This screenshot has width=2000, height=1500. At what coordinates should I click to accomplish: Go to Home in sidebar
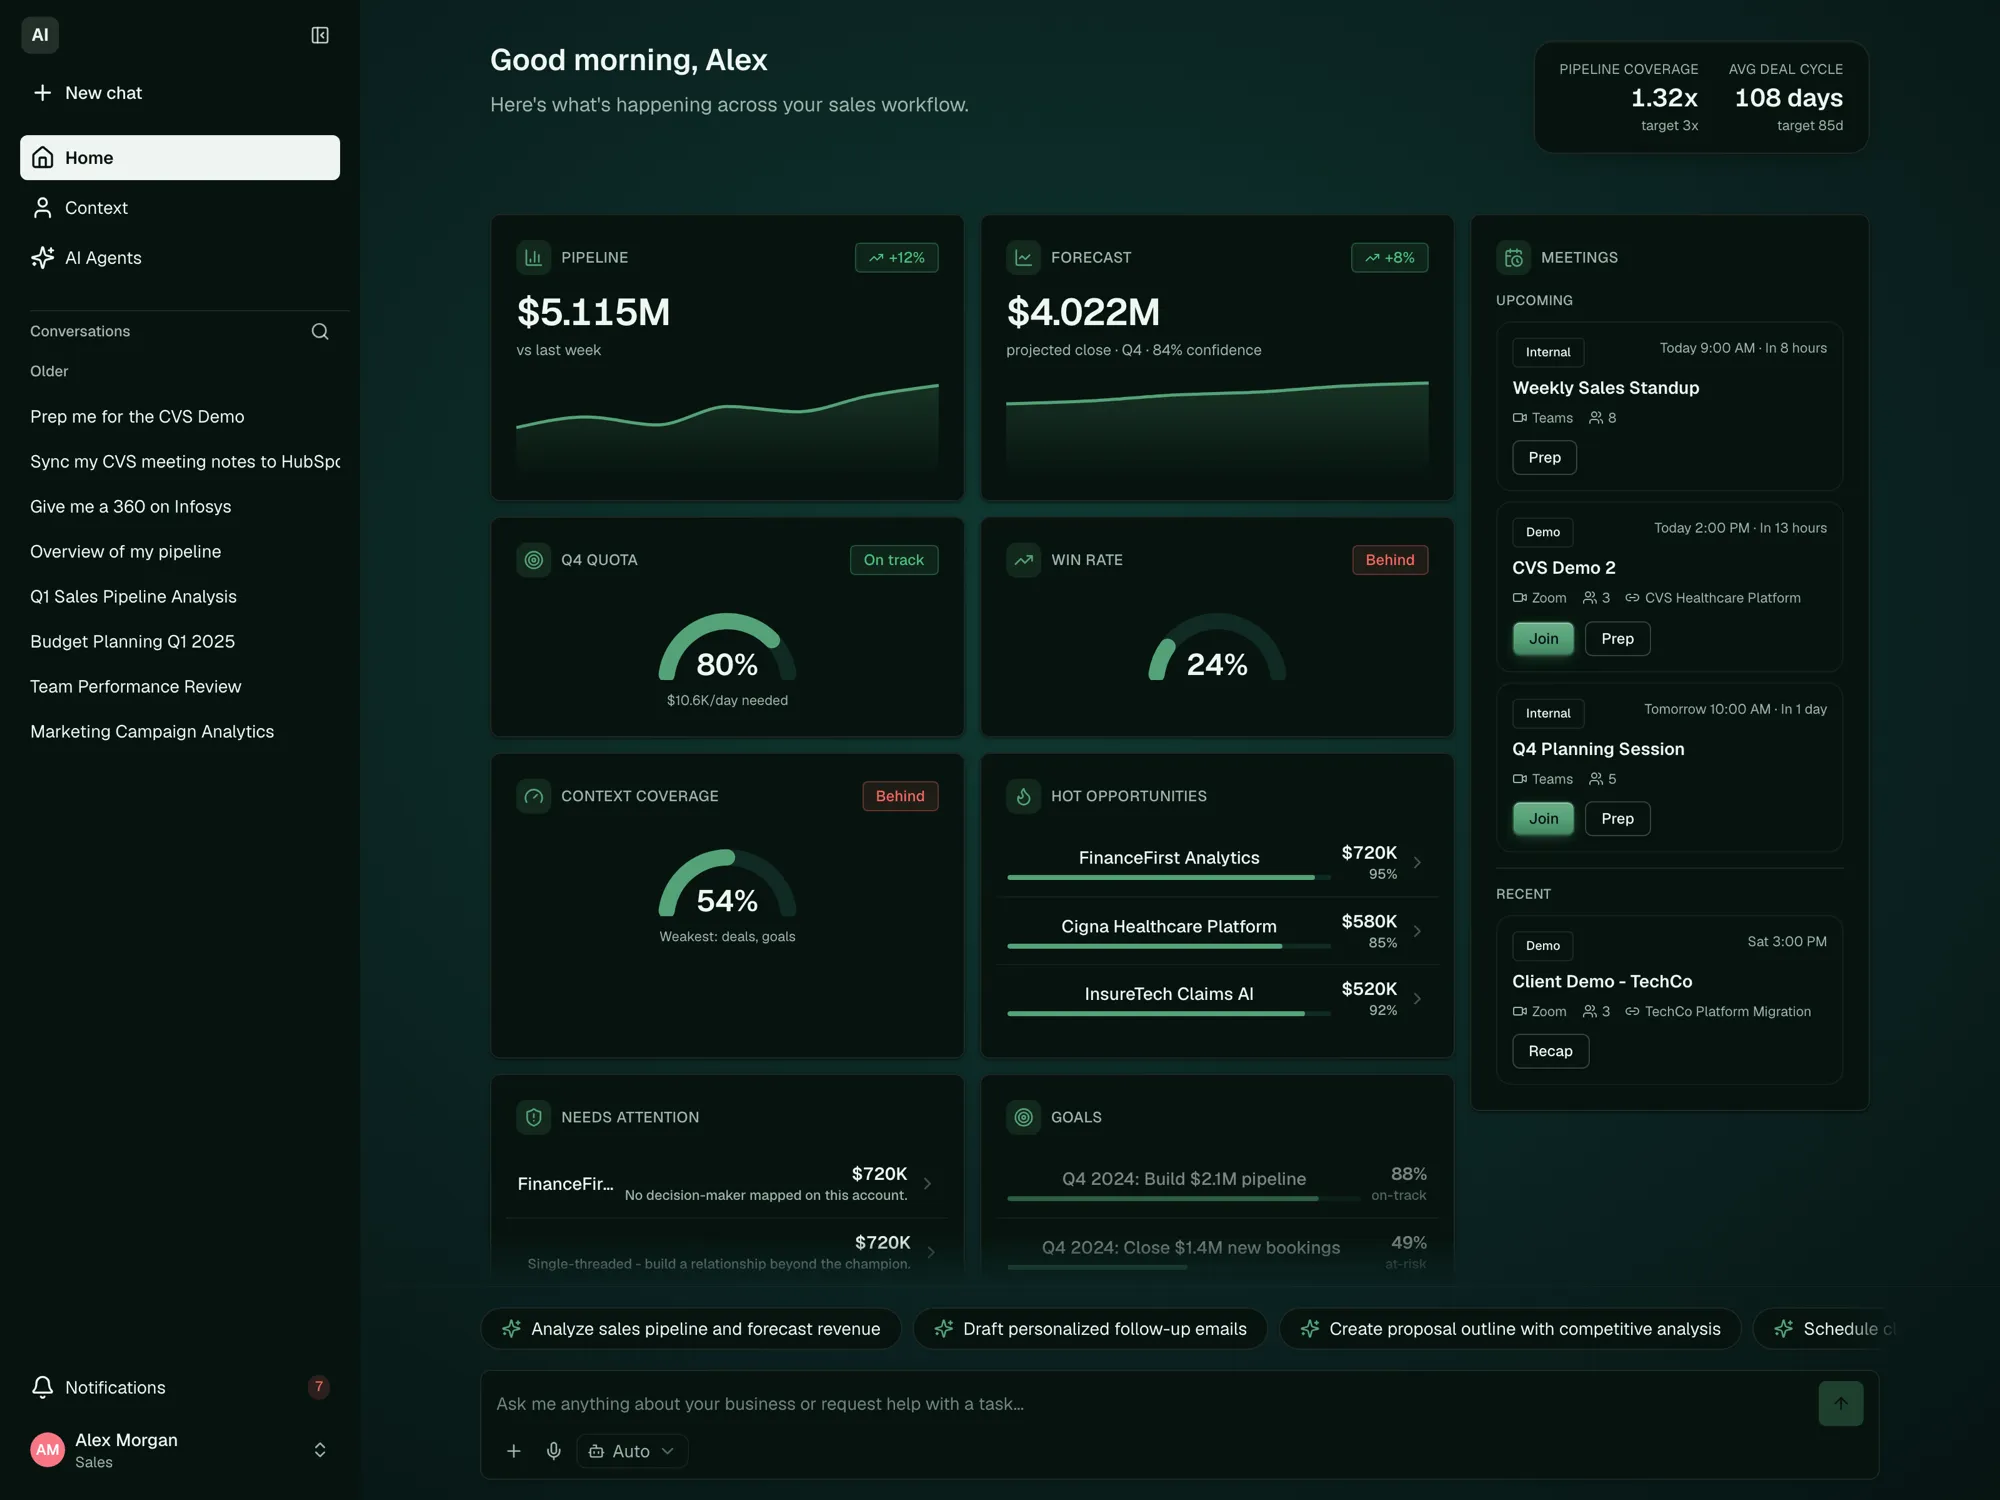tap(180, 157)
